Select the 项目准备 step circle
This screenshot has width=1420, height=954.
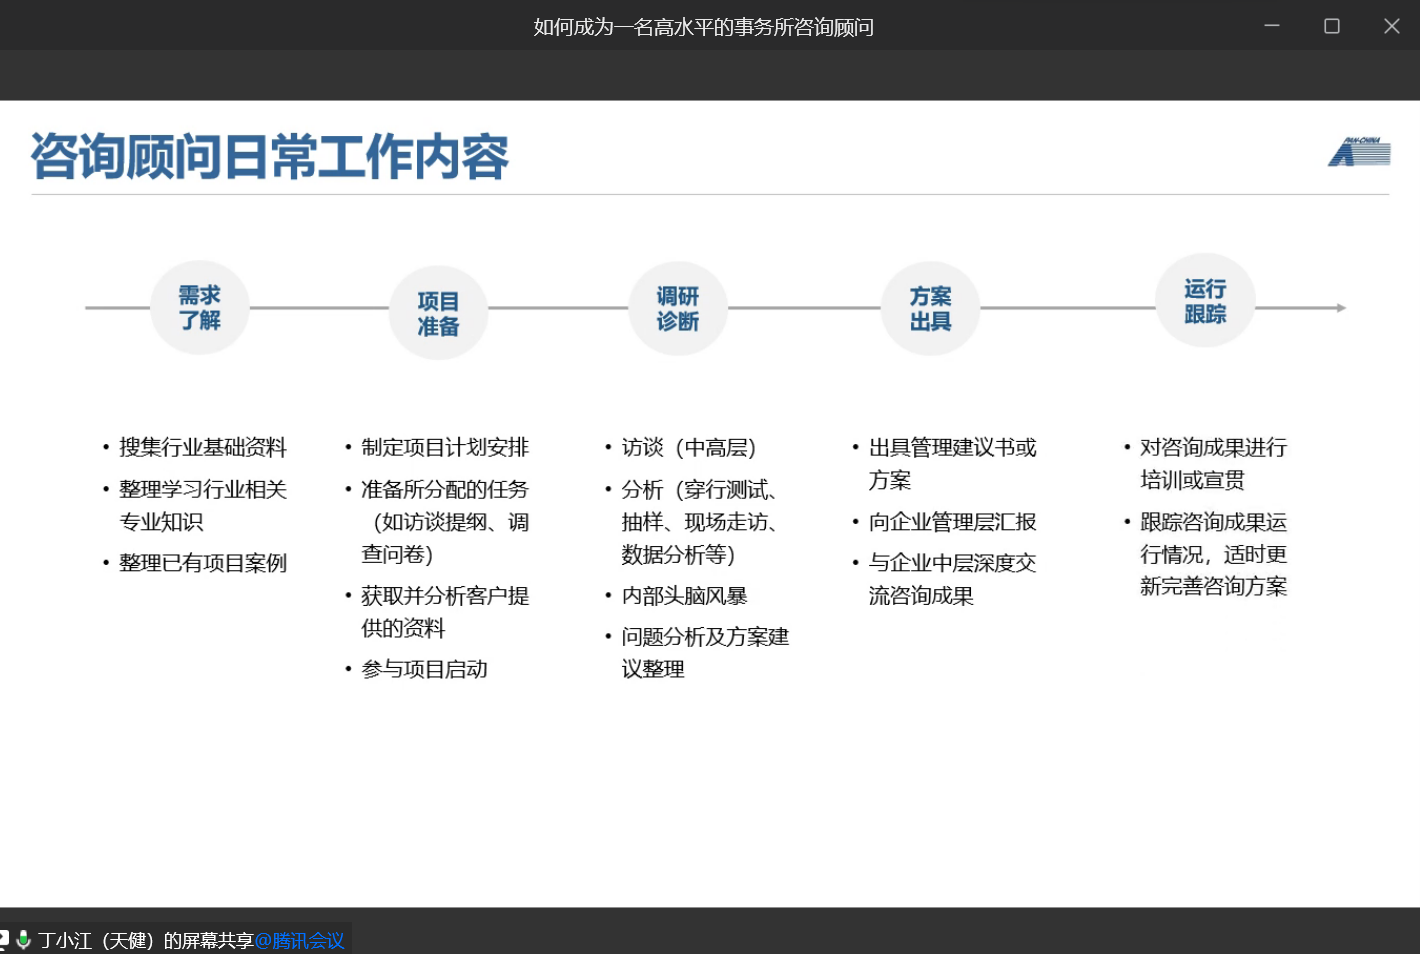(x=438, y=314)
